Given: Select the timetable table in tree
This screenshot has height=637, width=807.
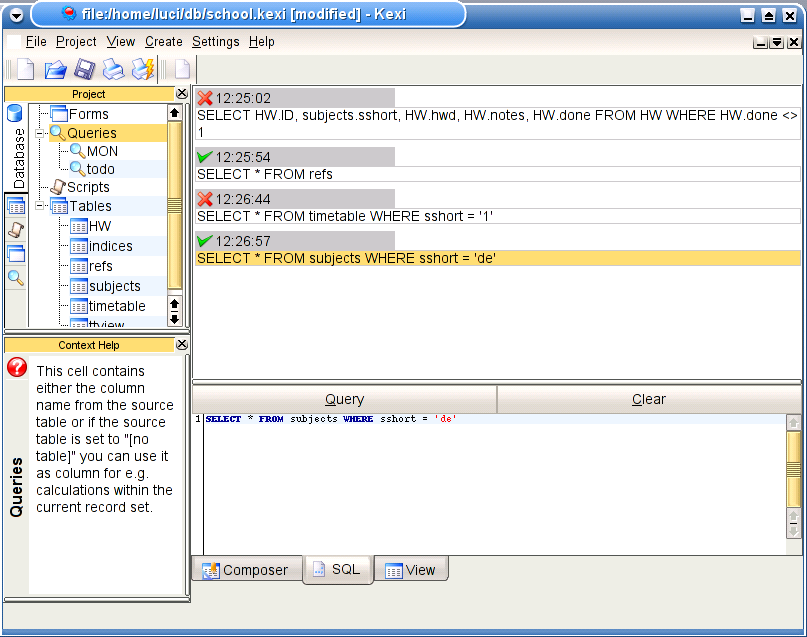Looking at the screenshot, I should 116,306.
